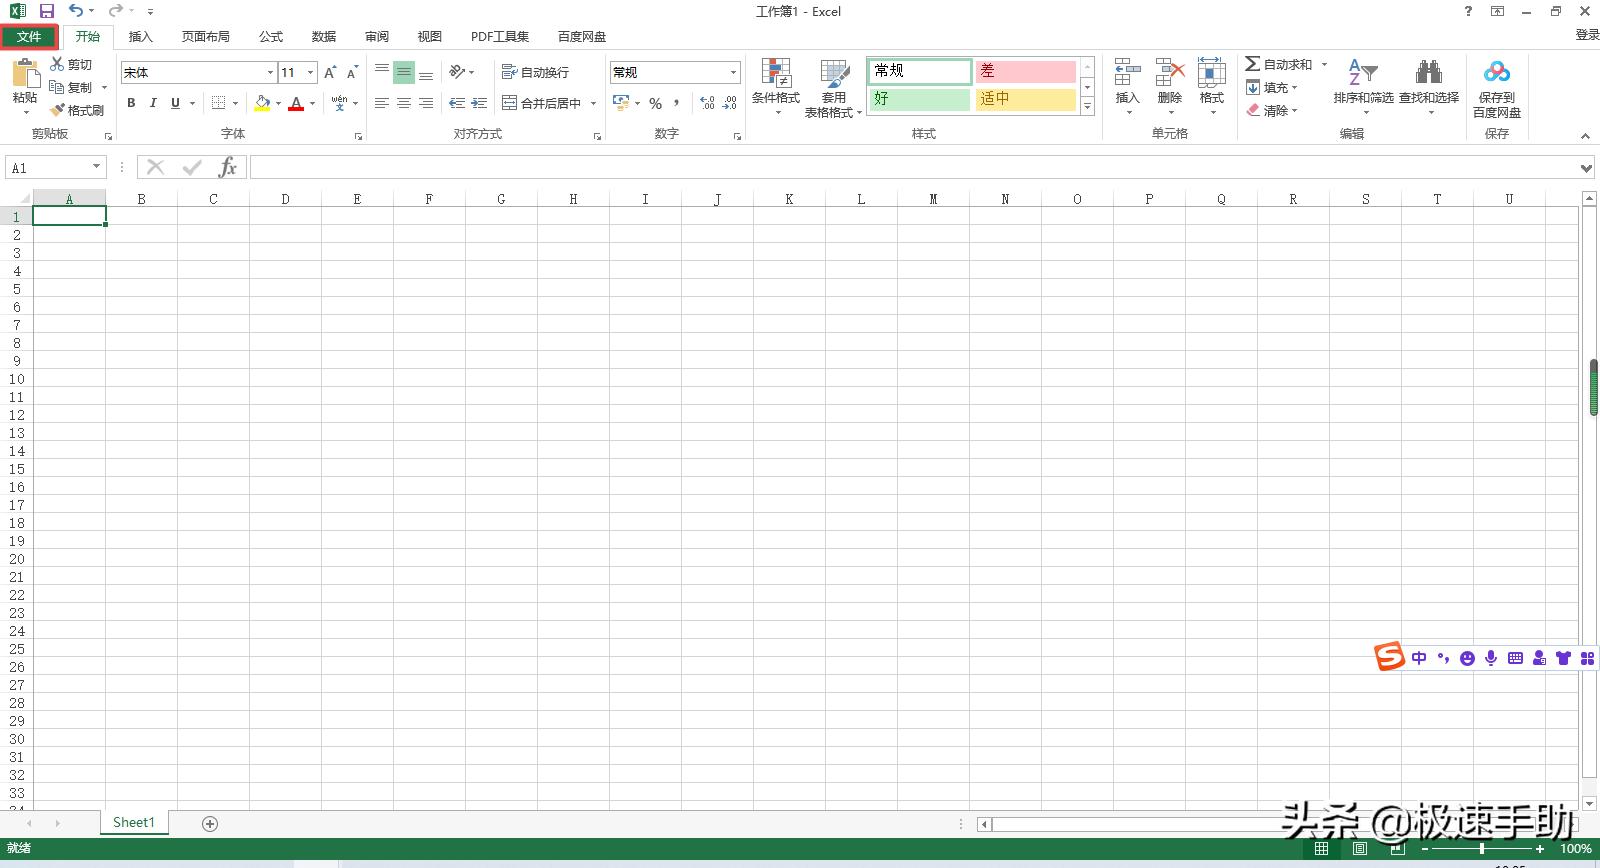
Task: Add a new sheet with plus icon
Action: click(x=210, y=824)
